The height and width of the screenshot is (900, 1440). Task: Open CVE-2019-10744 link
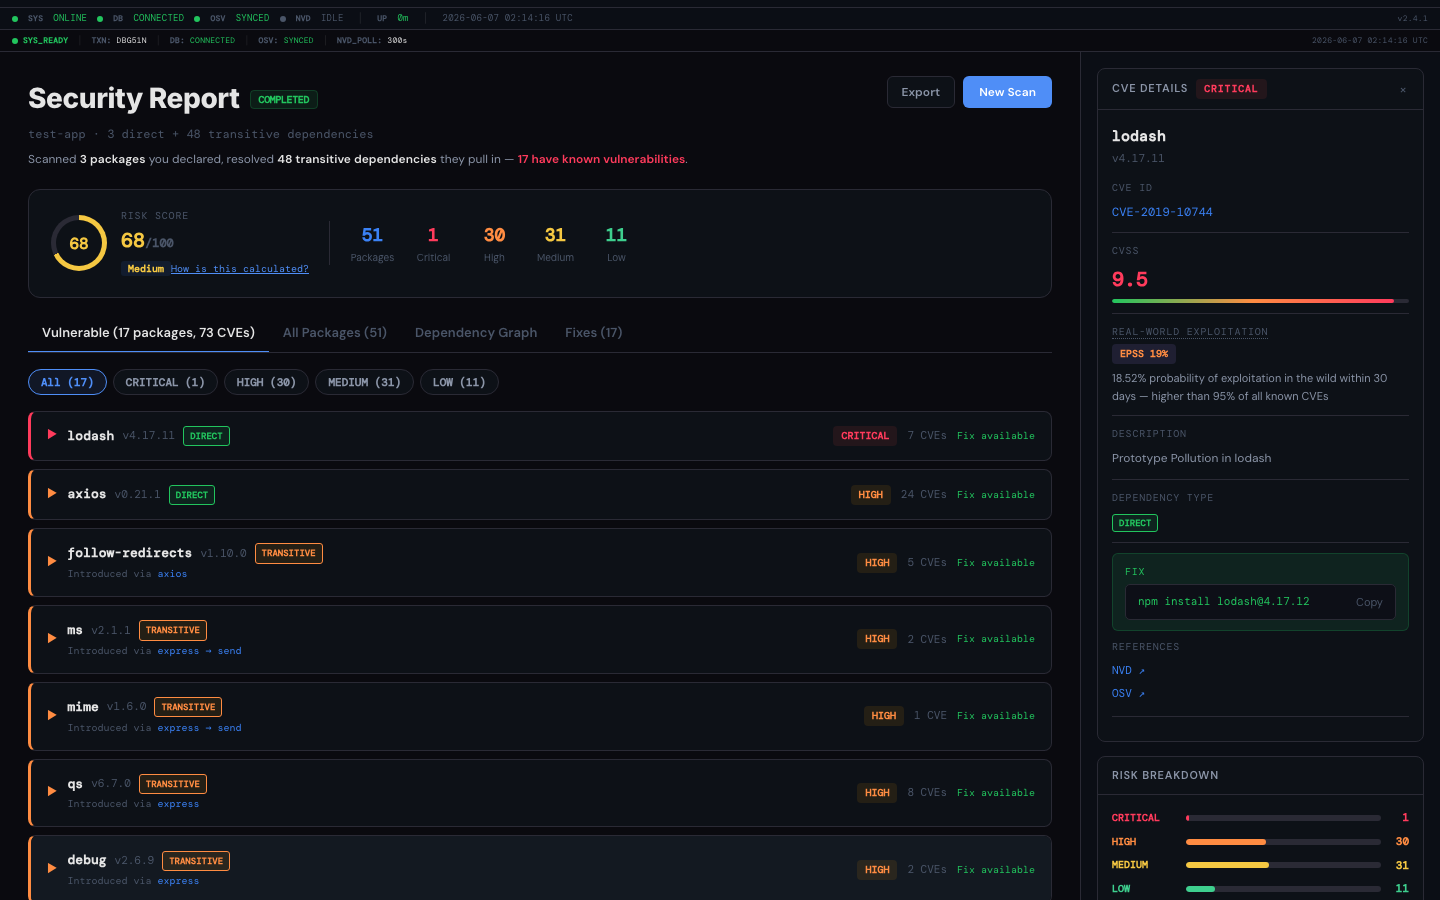[x=1162, y=212]
